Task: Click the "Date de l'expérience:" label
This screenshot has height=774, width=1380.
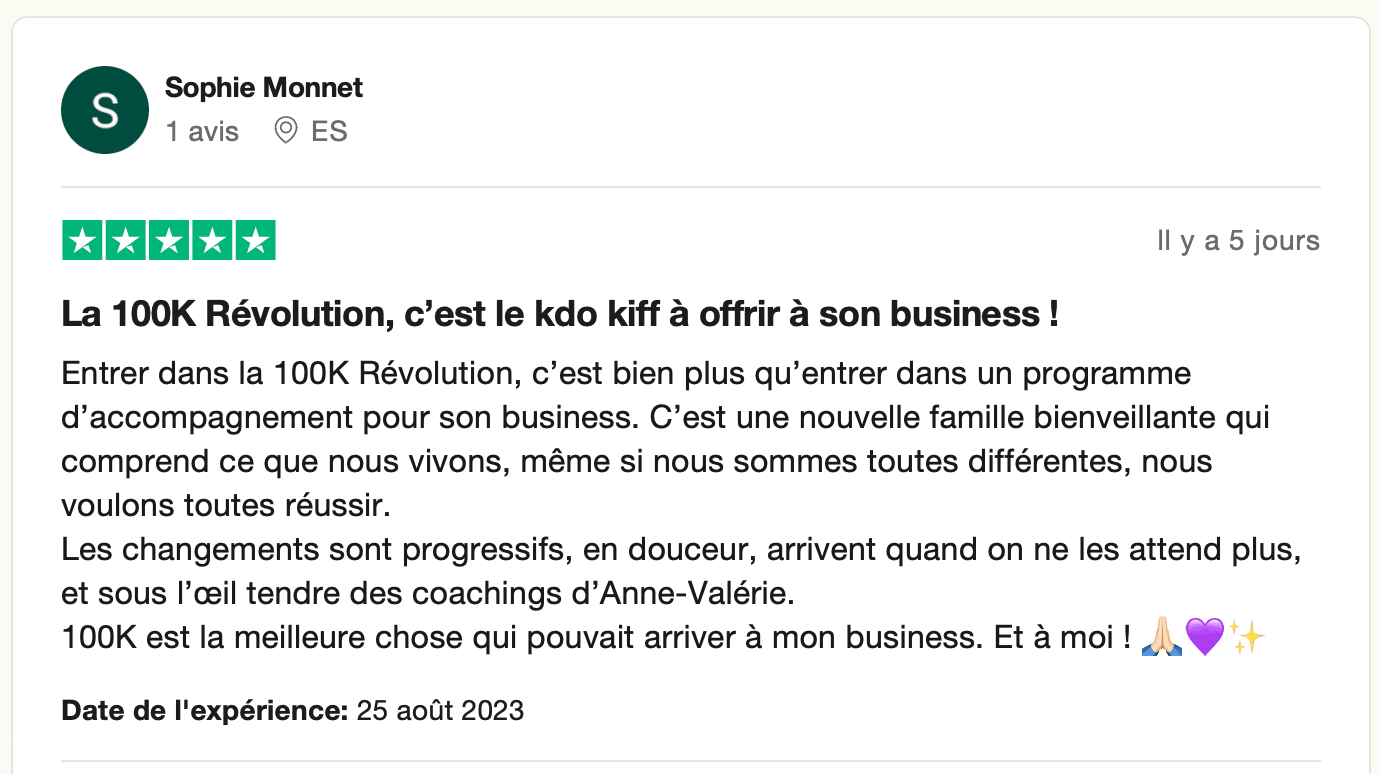Action: click(x=205, y=711)
